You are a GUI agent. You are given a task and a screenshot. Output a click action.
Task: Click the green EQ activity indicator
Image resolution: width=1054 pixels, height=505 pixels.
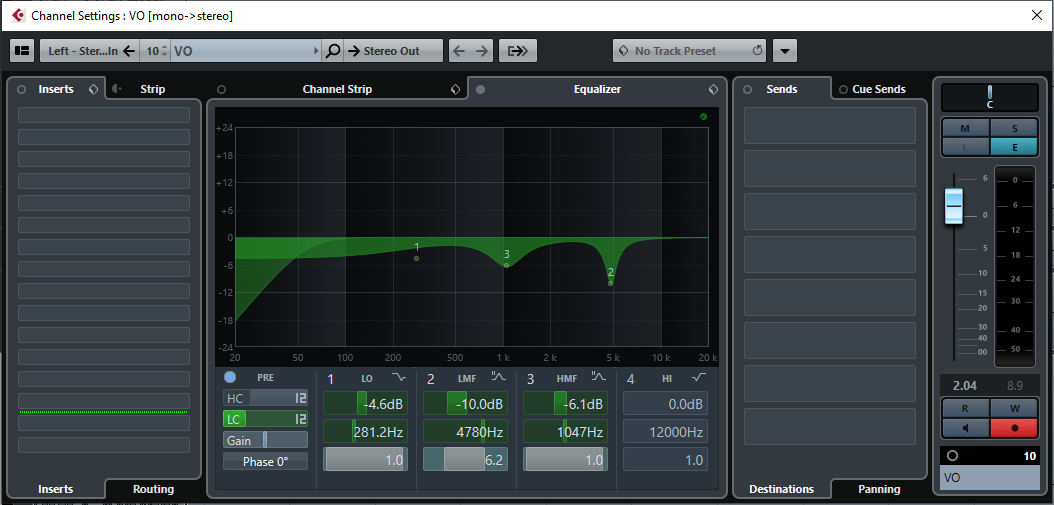tap(703, 116)
